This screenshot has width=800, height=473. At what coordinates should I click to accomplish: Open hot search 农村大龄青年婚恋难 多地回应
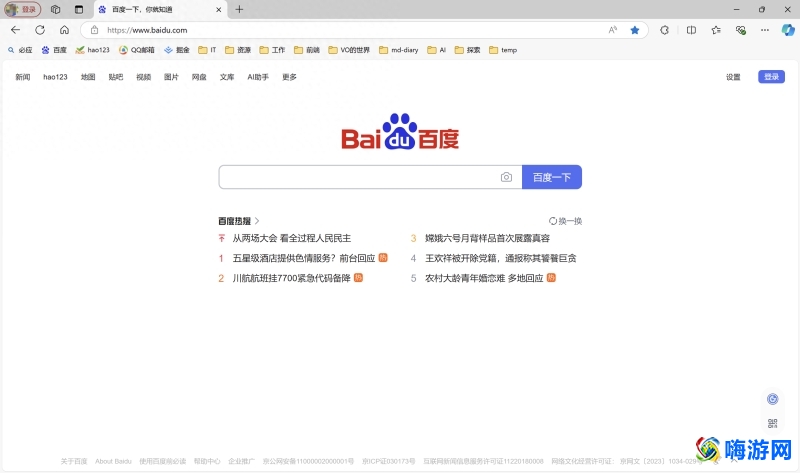tap(484, 278)
